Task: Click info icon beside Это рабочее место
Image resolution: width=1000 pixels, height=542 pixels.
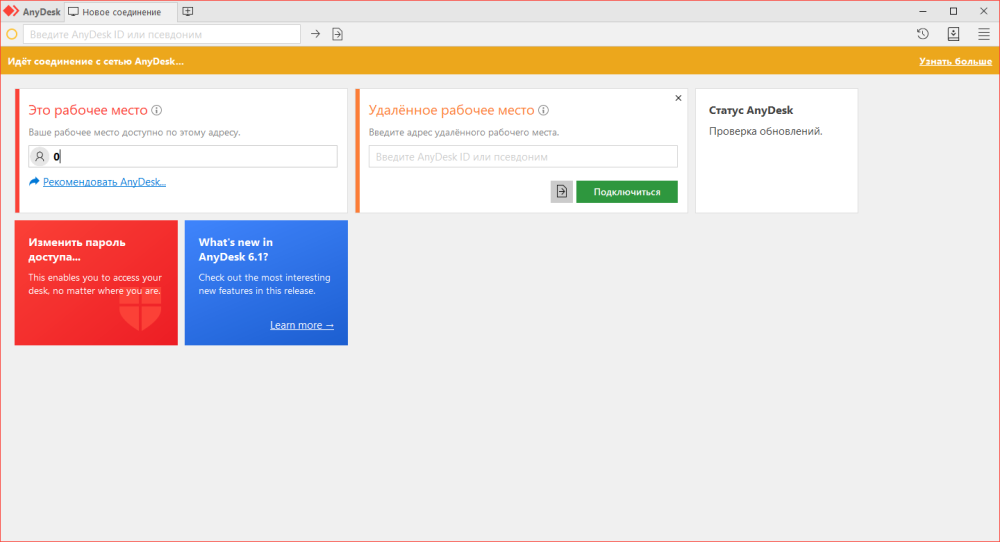Action: 156,110
